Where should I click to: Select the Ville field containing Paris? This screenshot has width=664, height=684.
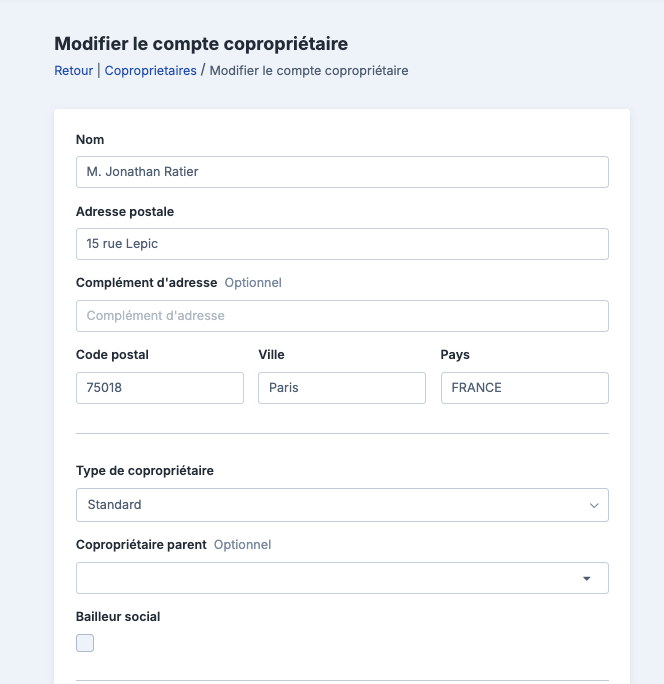[342, 388]
